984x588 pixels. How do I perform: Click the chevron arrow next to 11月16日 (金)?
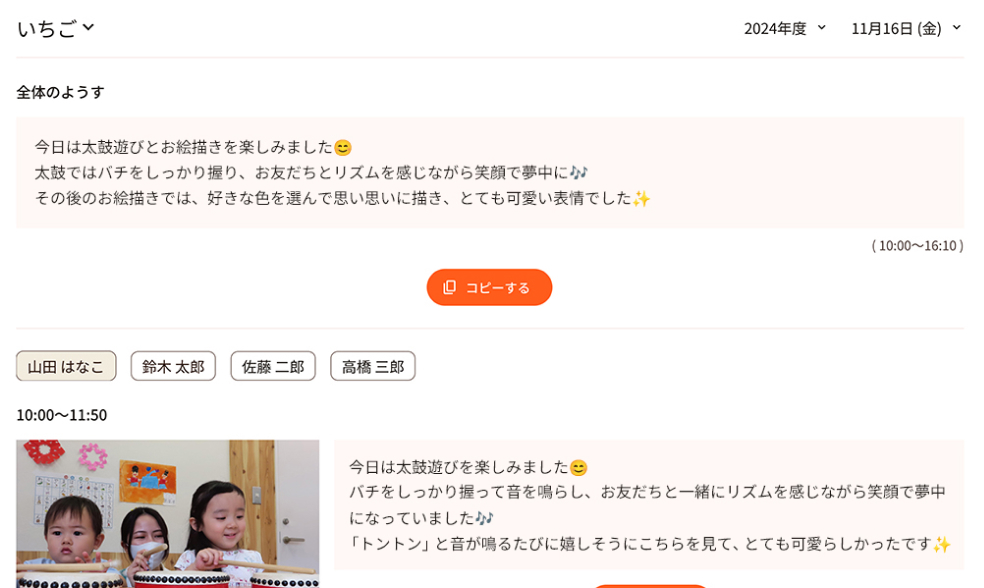[x=956, y=28]
